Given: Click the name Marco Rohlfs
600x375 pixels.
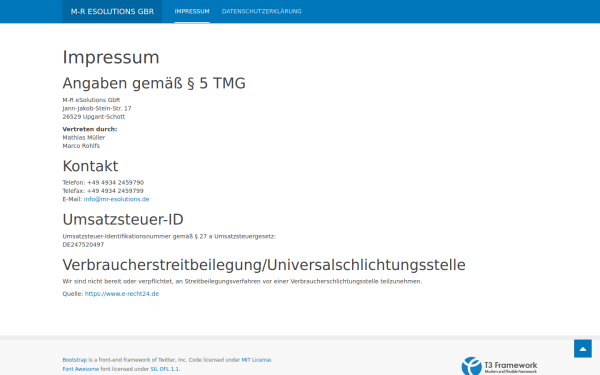Looking at the screenshot, I should [81, 146].
